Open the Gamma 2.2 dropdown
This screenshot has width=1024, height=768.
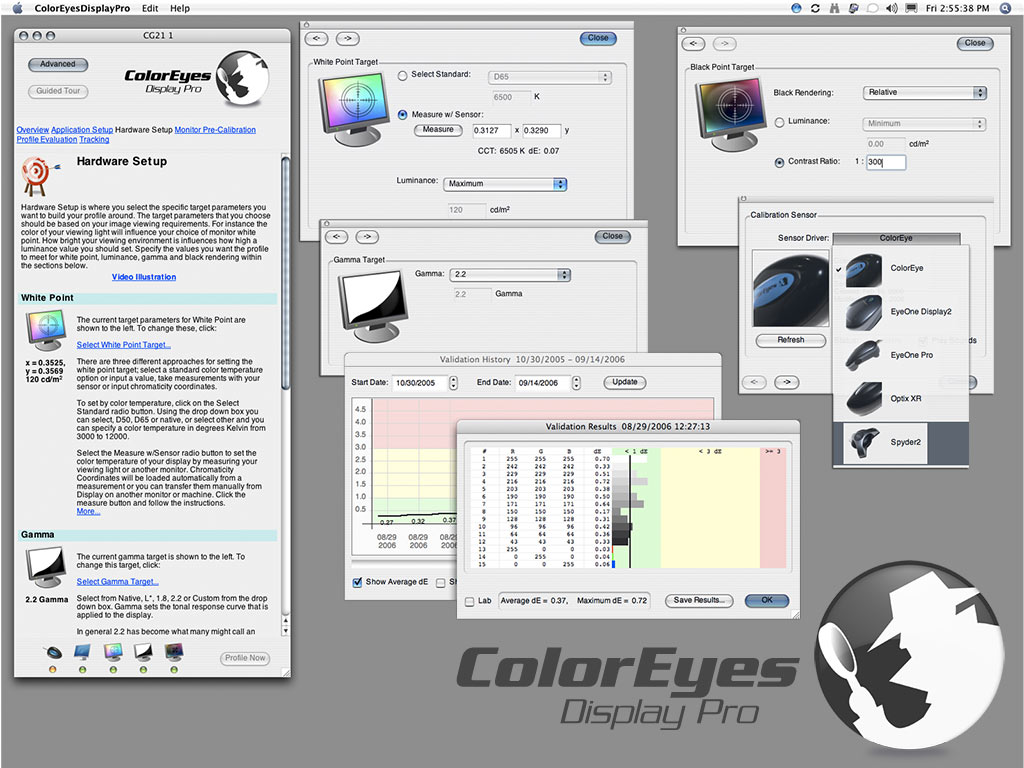[510, 275]
